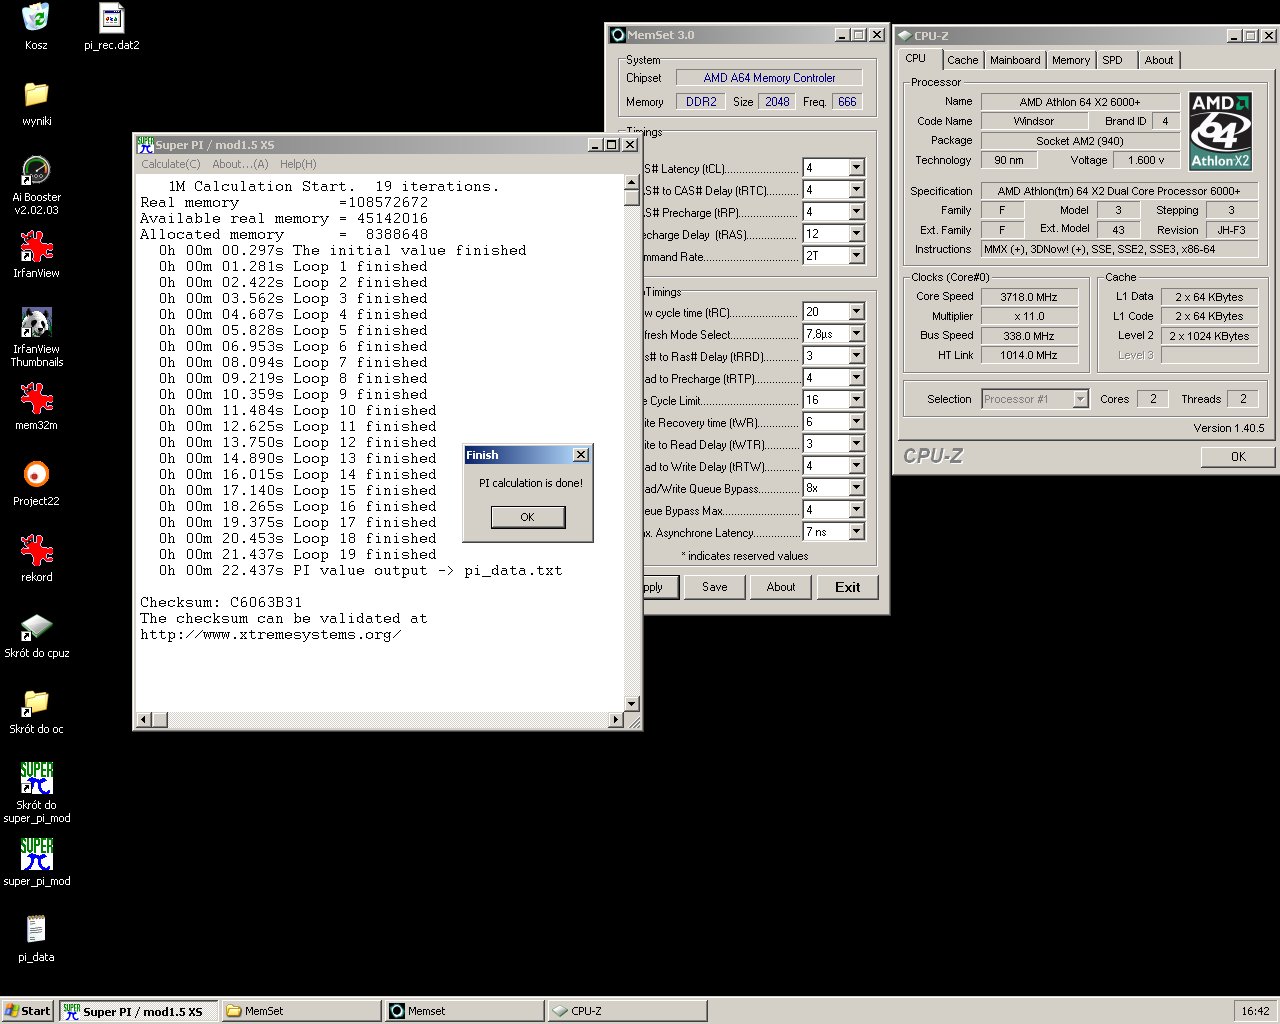Click the AMD A64 Memory Controler chipset field
The image size is (1280, 1024).
(x=769, y=78)
